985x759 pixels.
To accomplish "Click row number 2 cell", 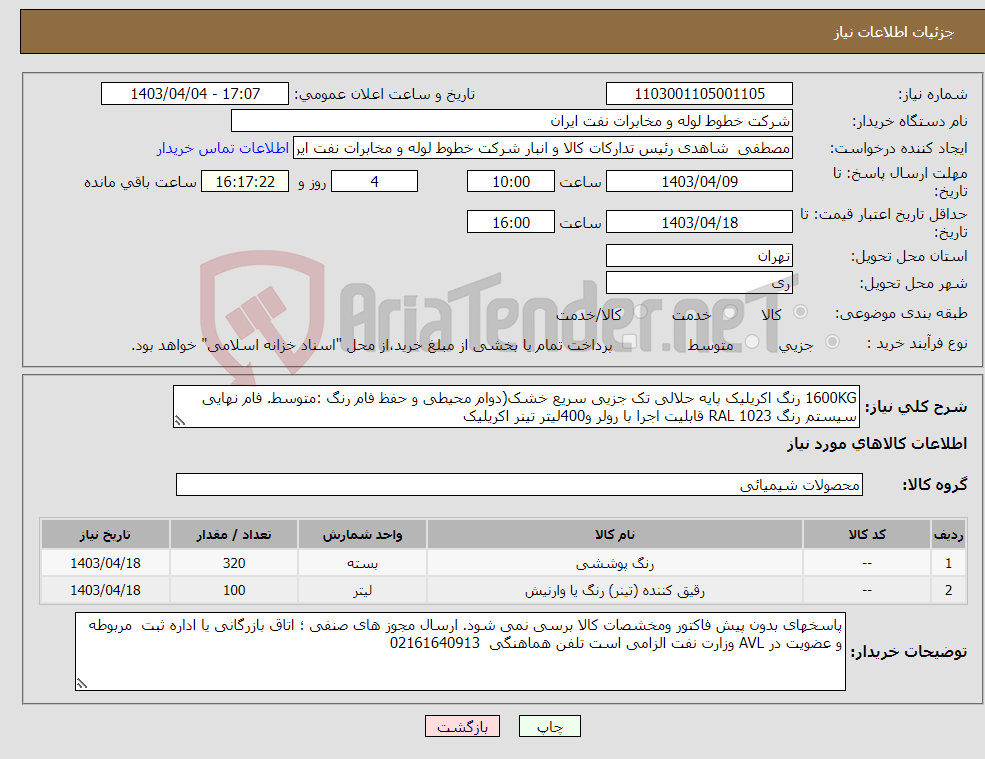I will [948, 590].
